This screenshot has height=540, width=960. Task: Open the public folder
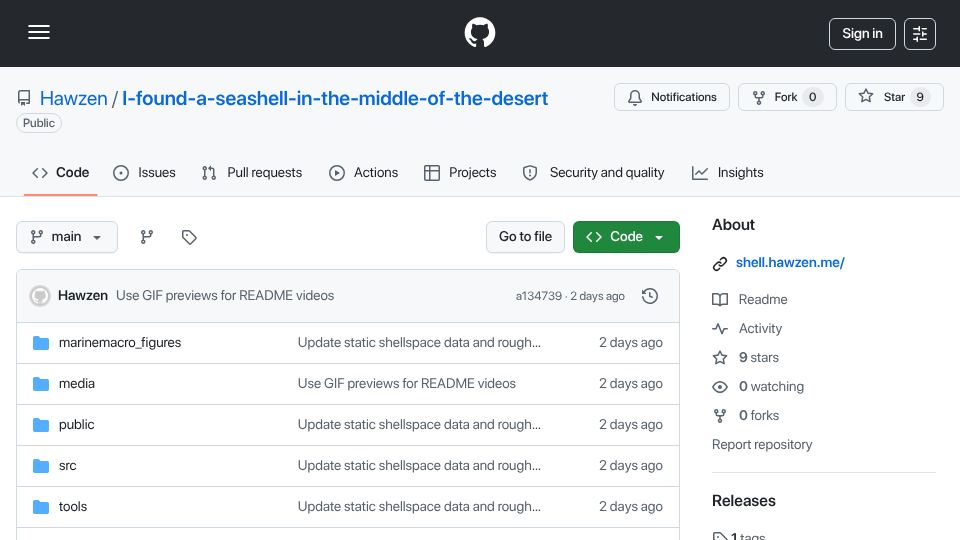coord(77,425)
